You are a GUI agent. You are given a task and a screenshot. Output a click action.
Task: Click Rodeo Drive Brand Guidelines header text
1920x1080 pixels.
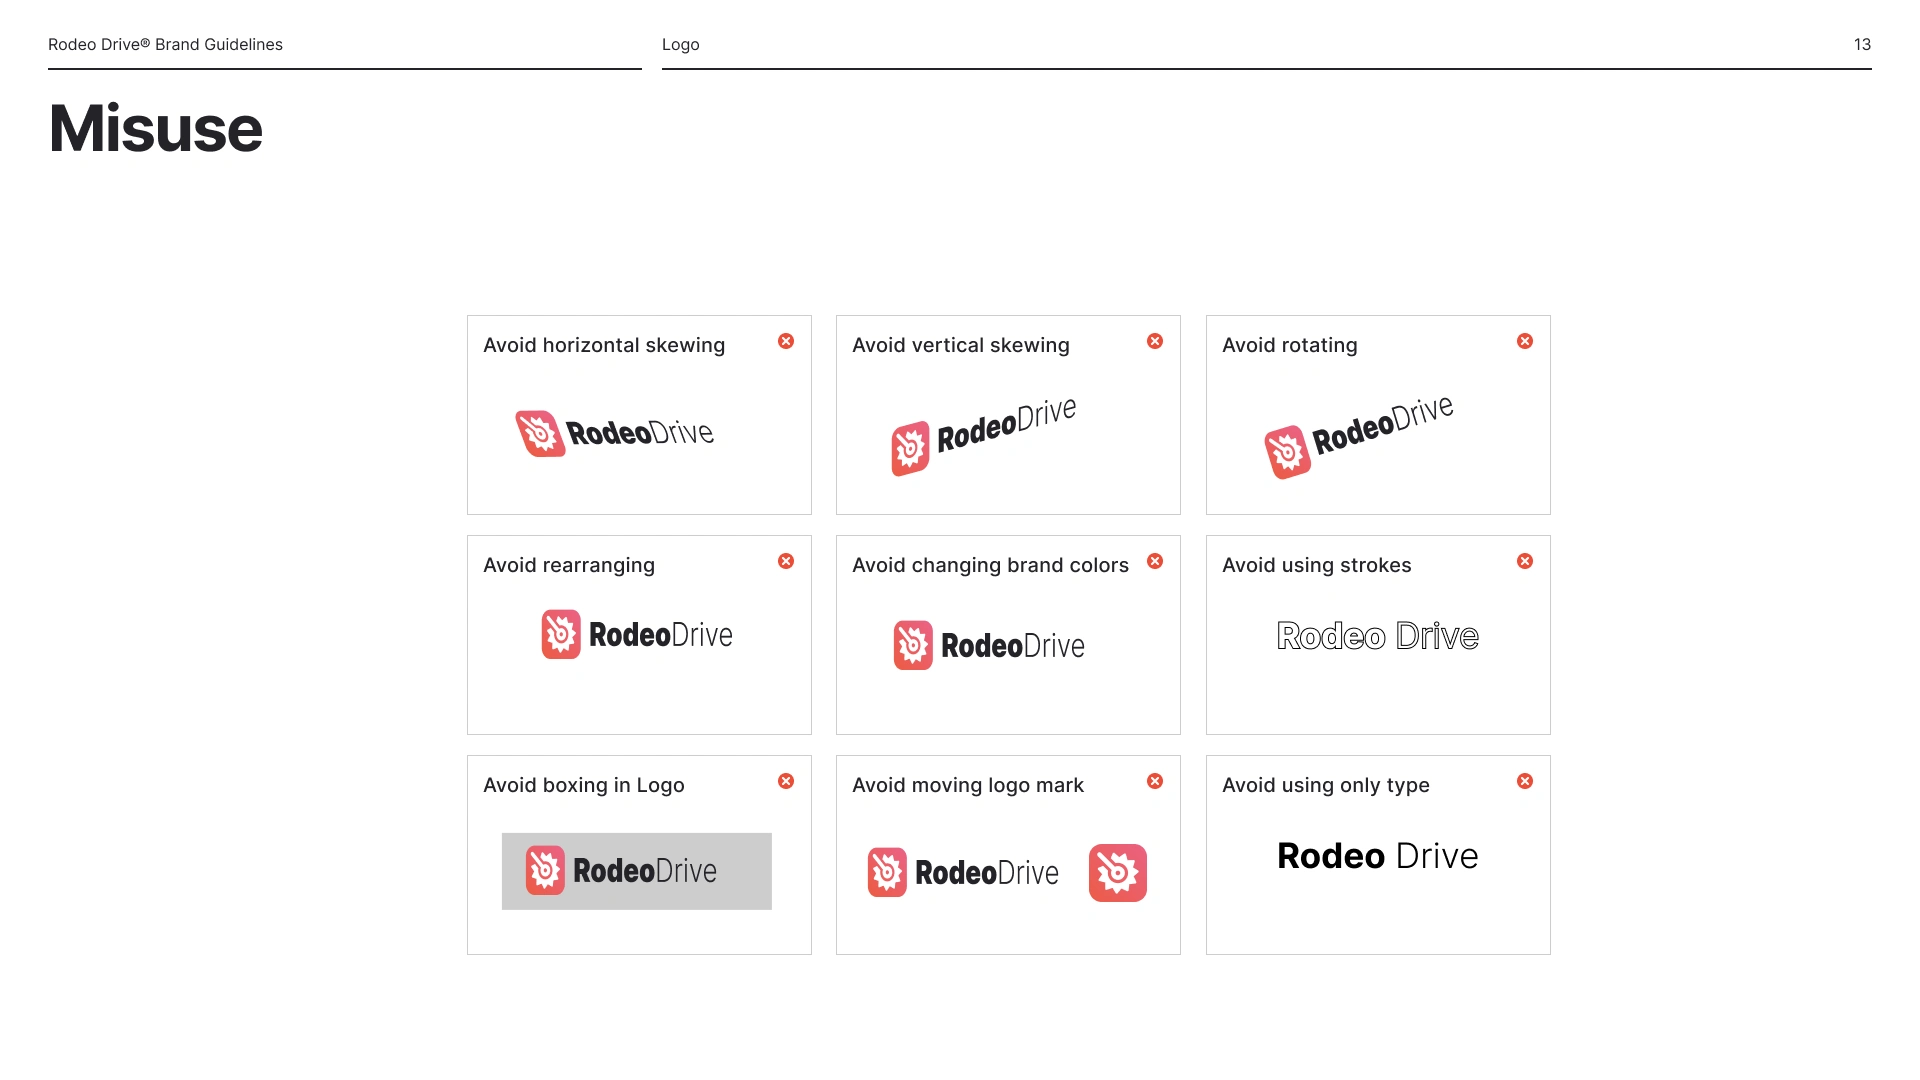[165, 45]
